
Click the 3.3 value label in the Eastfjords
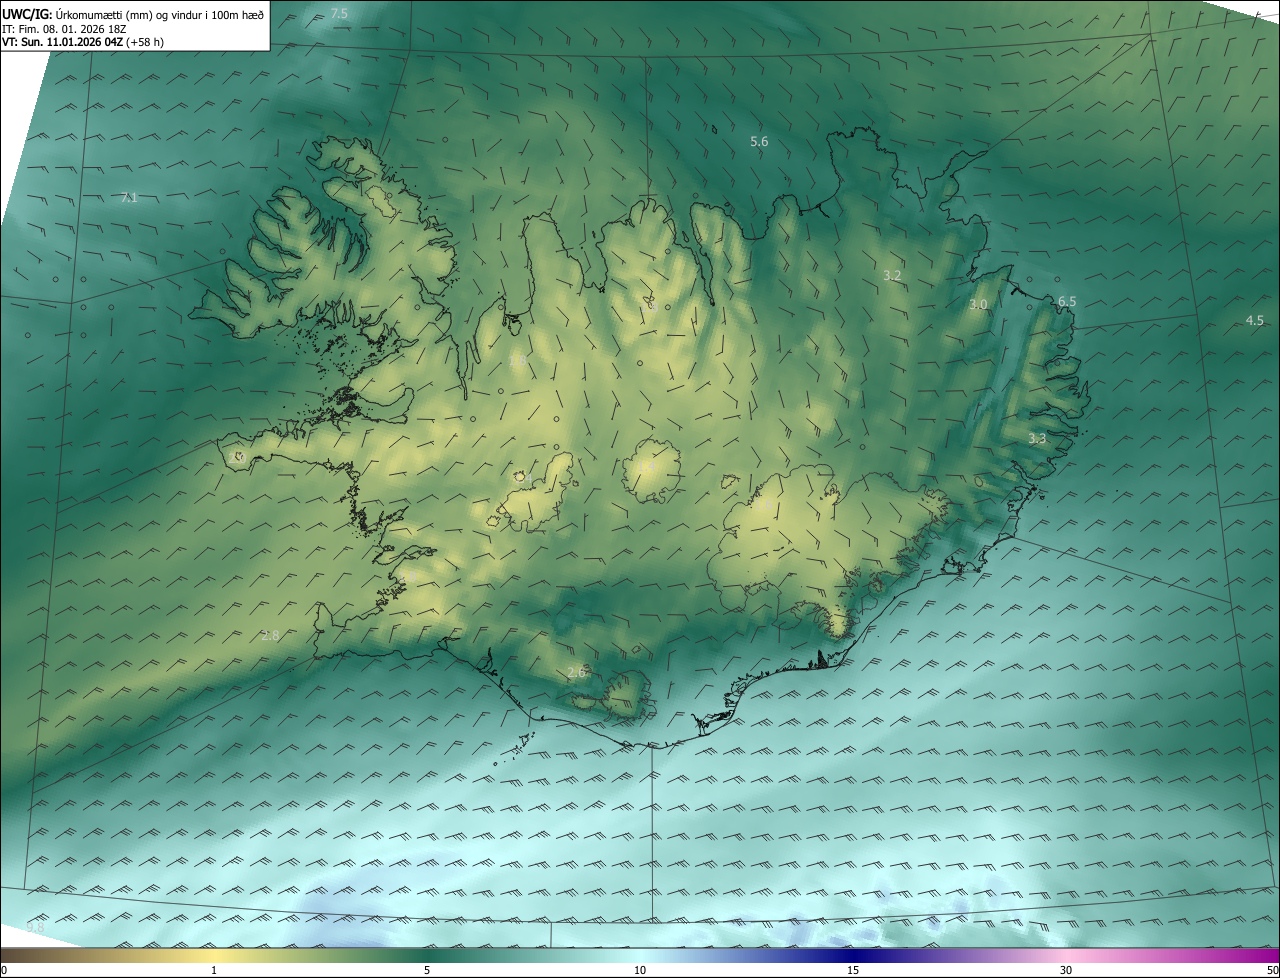[x=1037, y=438]
